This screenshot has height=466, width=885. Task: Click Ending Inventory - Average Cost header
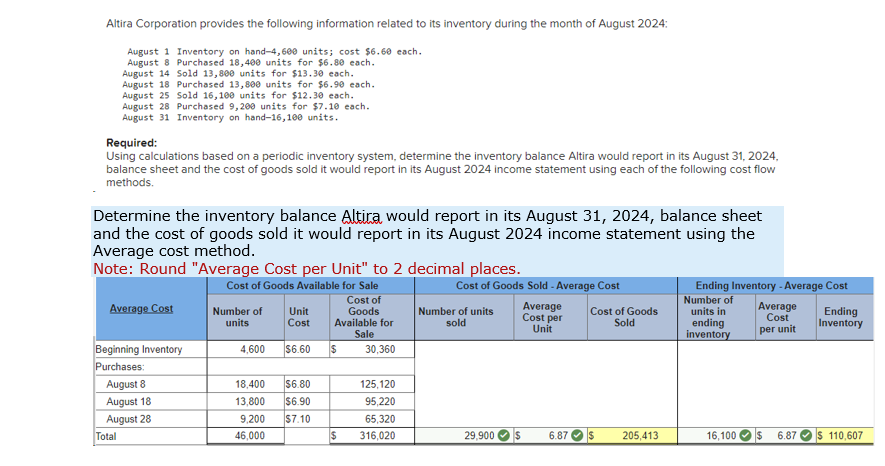[771, 285]
